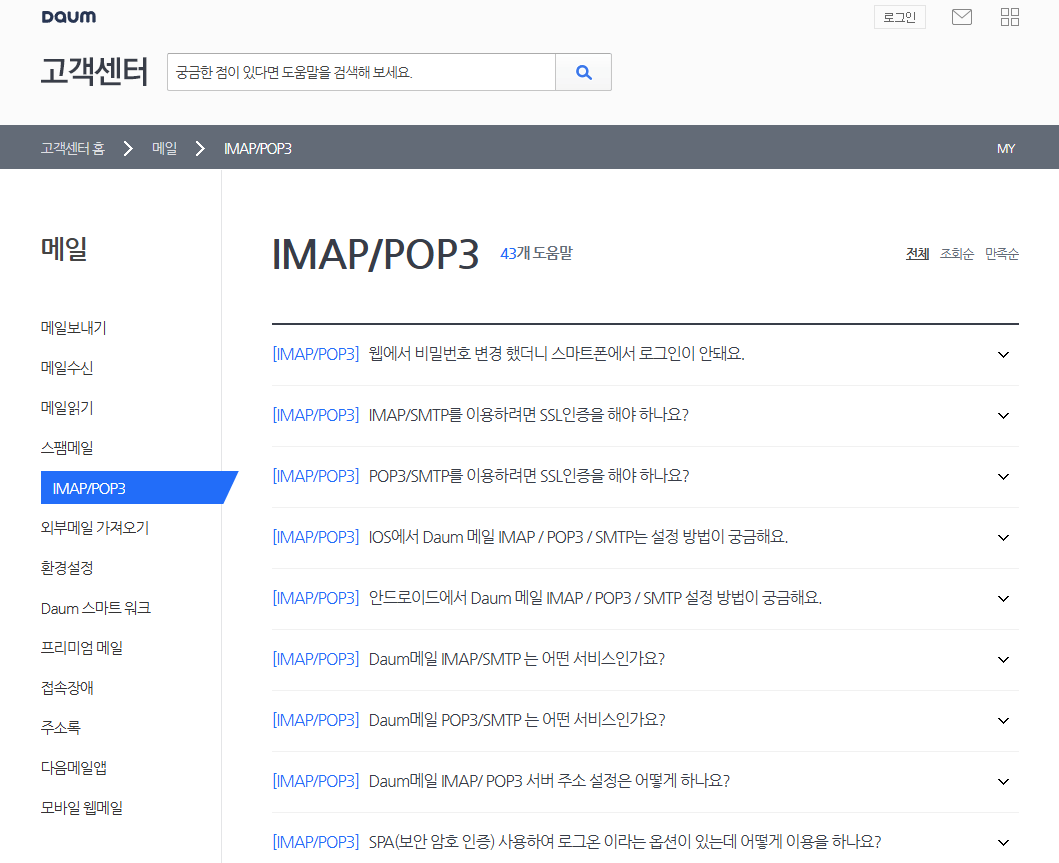Expand chevron for POP3/SMTP SSL인증 question
The image size is (1059, 863).
point(1004,477)
